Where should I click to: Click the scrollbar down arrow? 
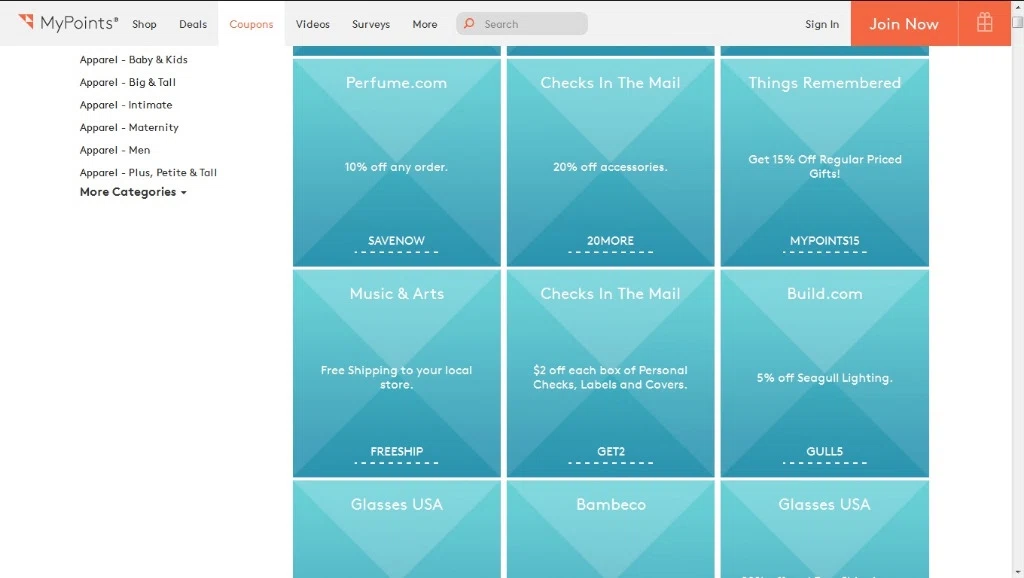click(x=1017, y=572)
